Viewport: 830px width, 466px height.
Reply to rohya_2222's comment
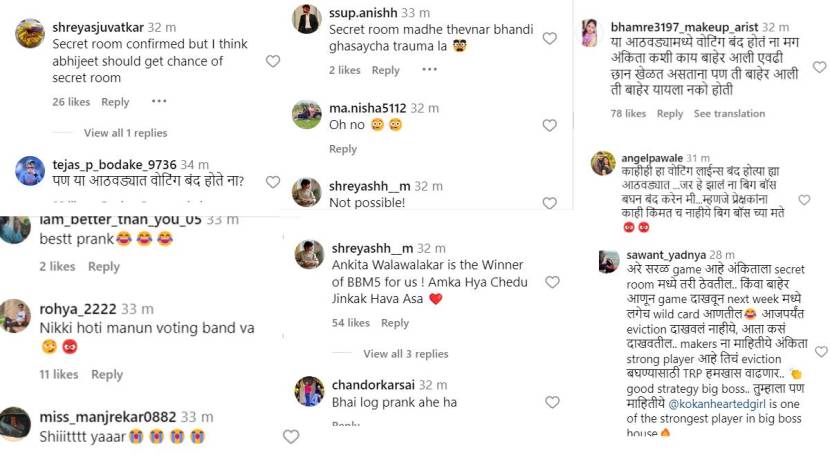click(x=107, y=375)
